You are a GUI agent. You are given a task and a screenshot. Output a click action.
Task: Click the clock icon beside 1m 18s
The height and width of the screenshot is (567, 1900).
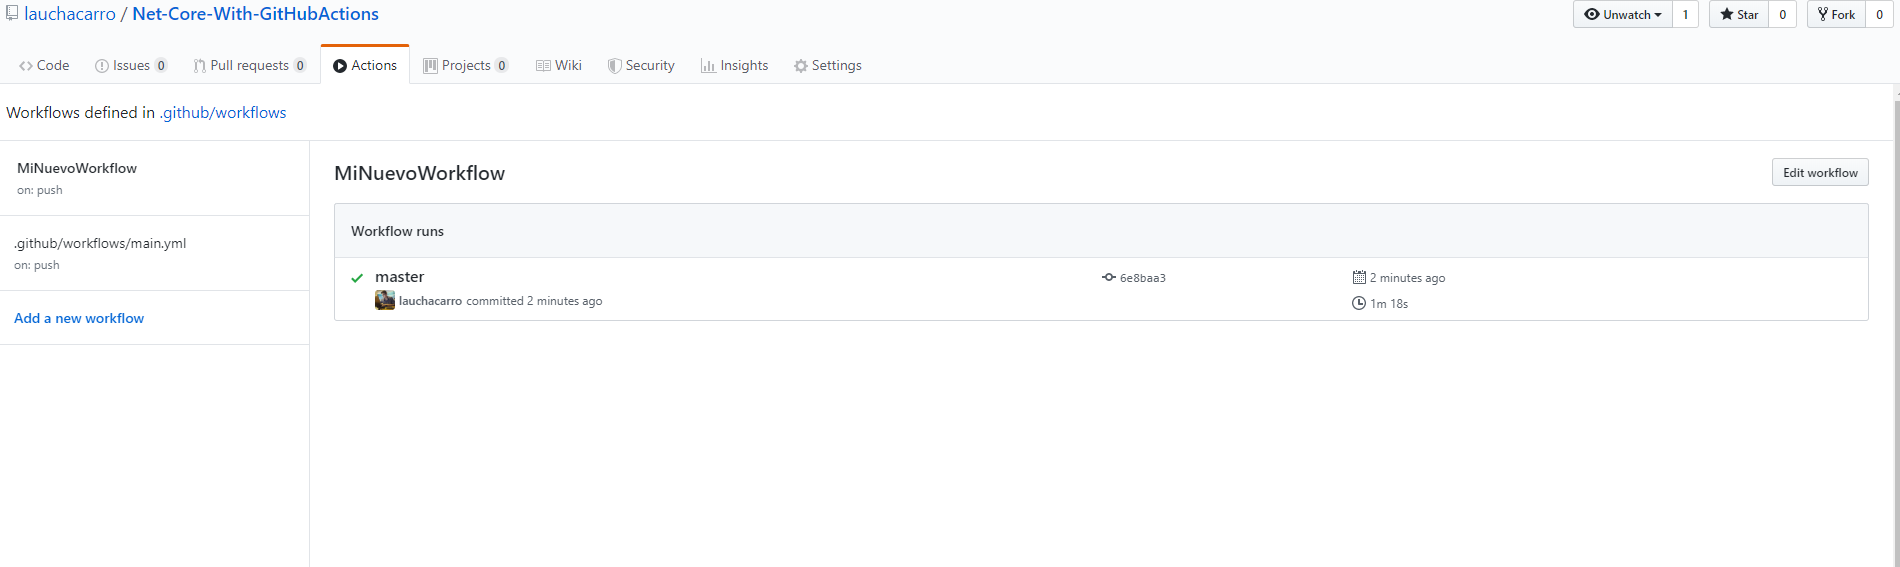click(1359, 303)
